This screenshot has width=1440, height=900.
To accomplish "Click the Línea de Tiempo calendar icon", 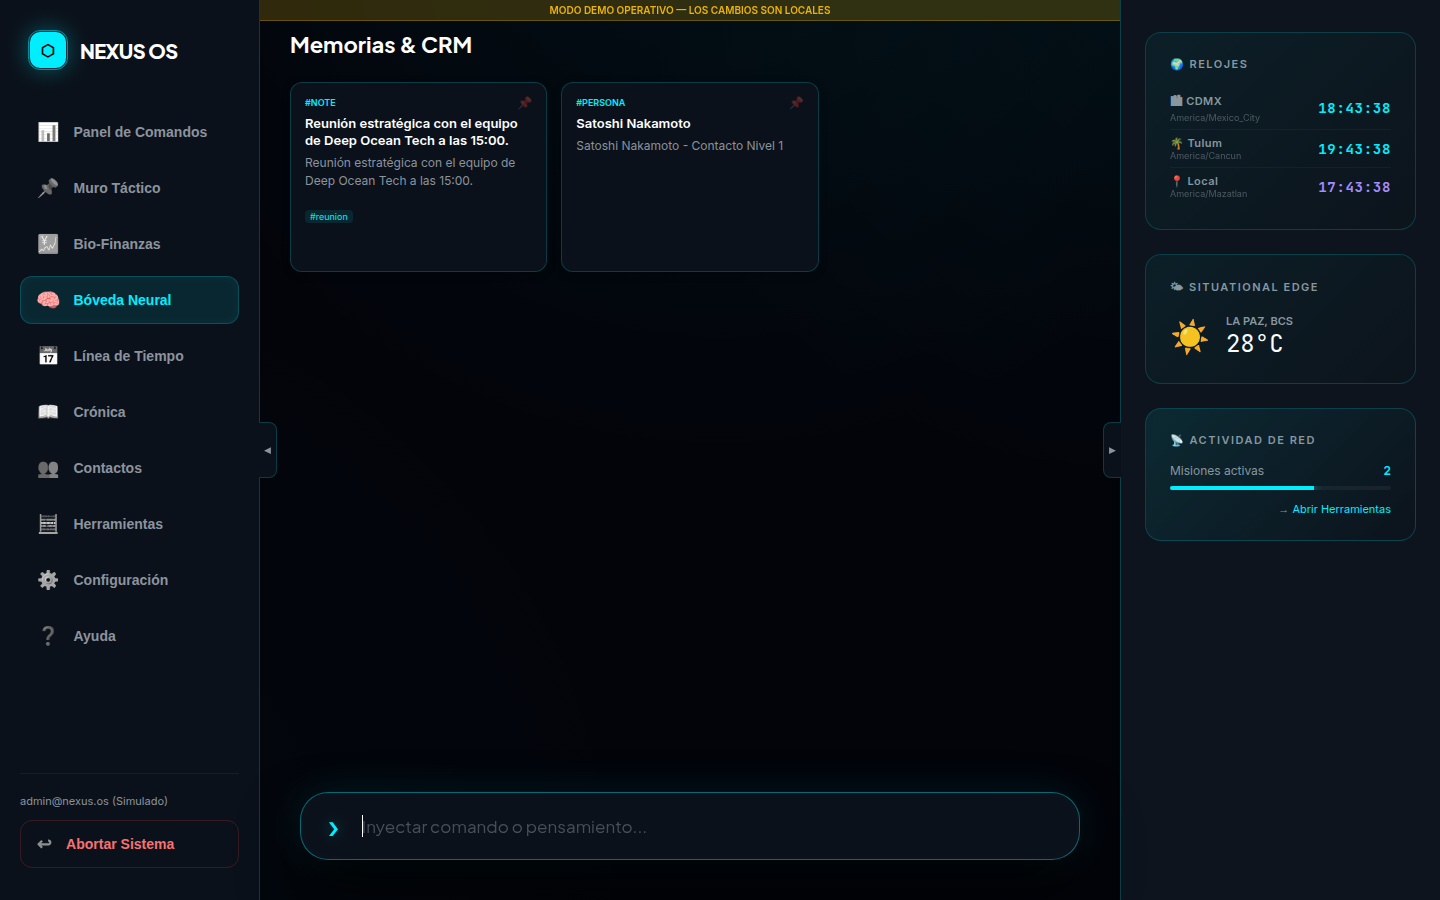I will 48,356.
